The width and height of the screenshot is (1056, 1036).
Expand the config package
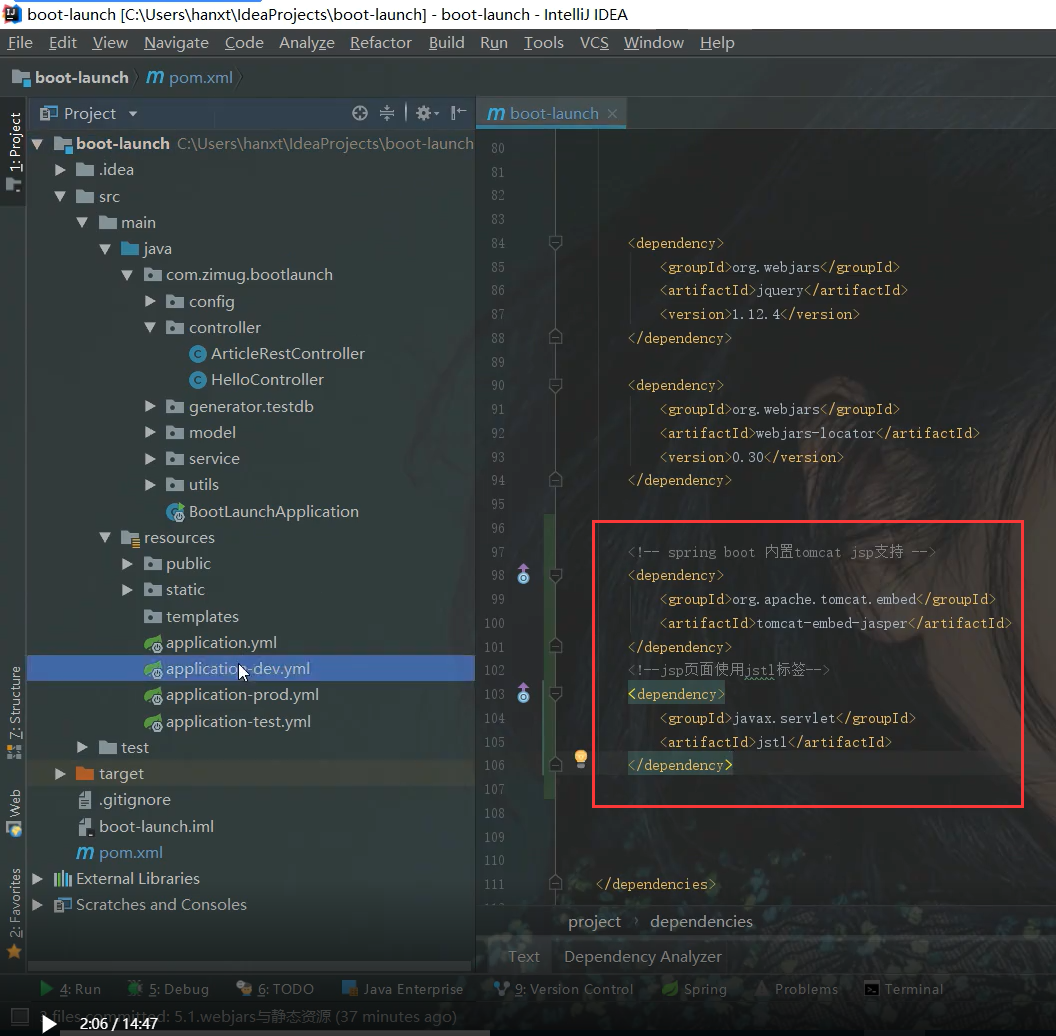150,301
